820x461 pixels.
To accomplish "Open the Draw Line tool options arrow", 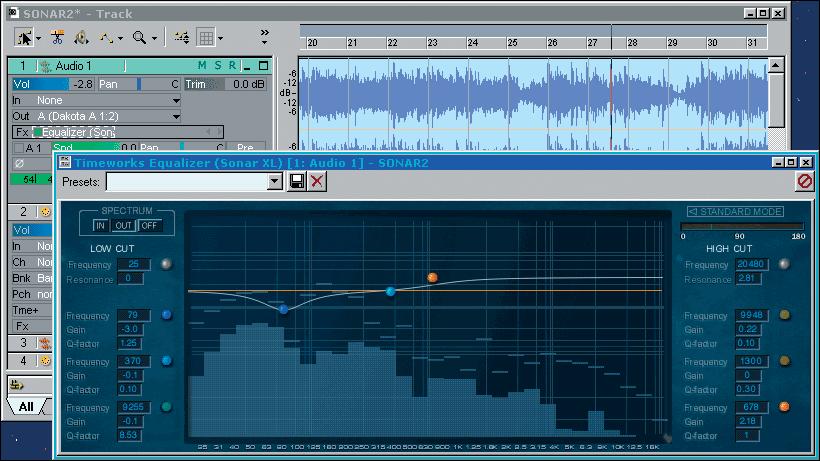I will coord(120,38).
